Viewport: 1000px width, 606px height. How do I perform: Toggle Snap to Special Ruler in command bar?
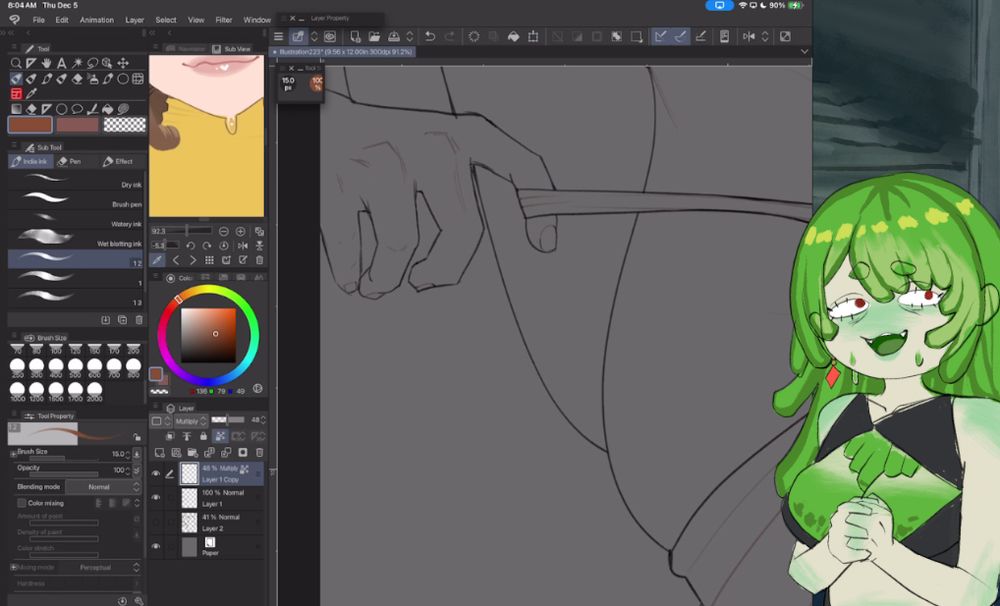680,36
